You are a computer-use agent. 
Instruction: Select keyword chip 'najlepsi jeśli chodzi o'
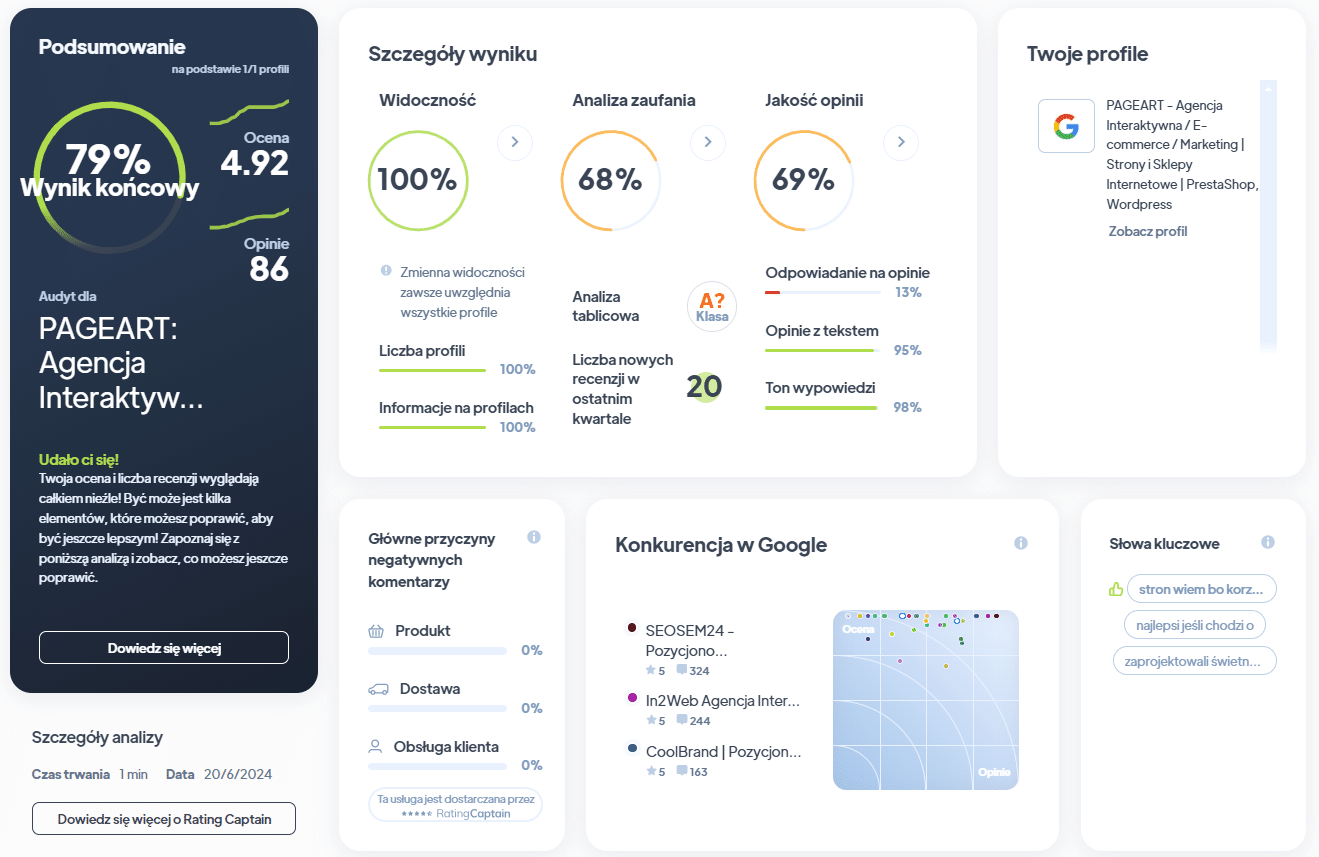[1194, 625]
